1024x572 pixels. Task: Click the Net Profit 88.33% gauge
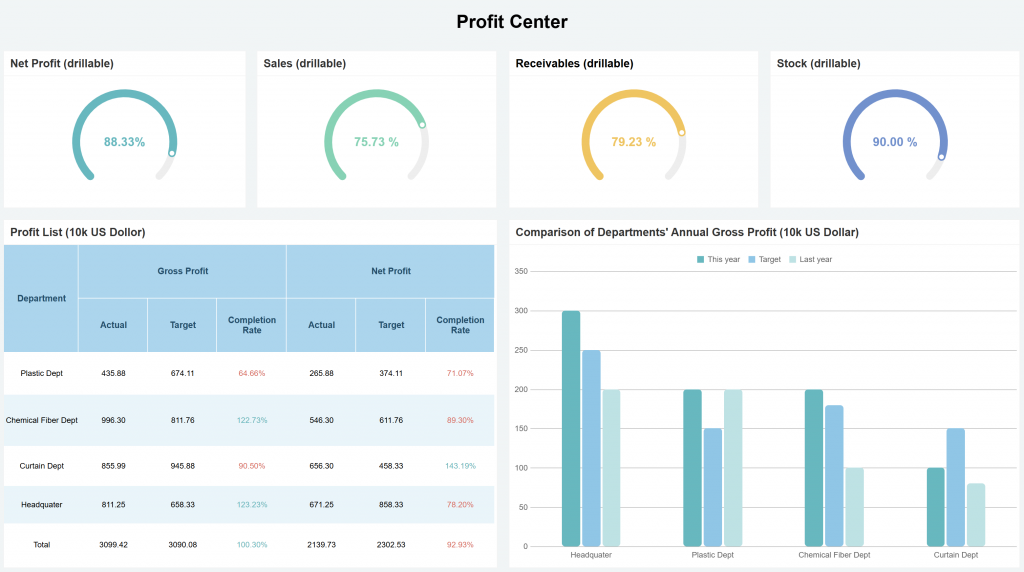(x=124, y=142)
